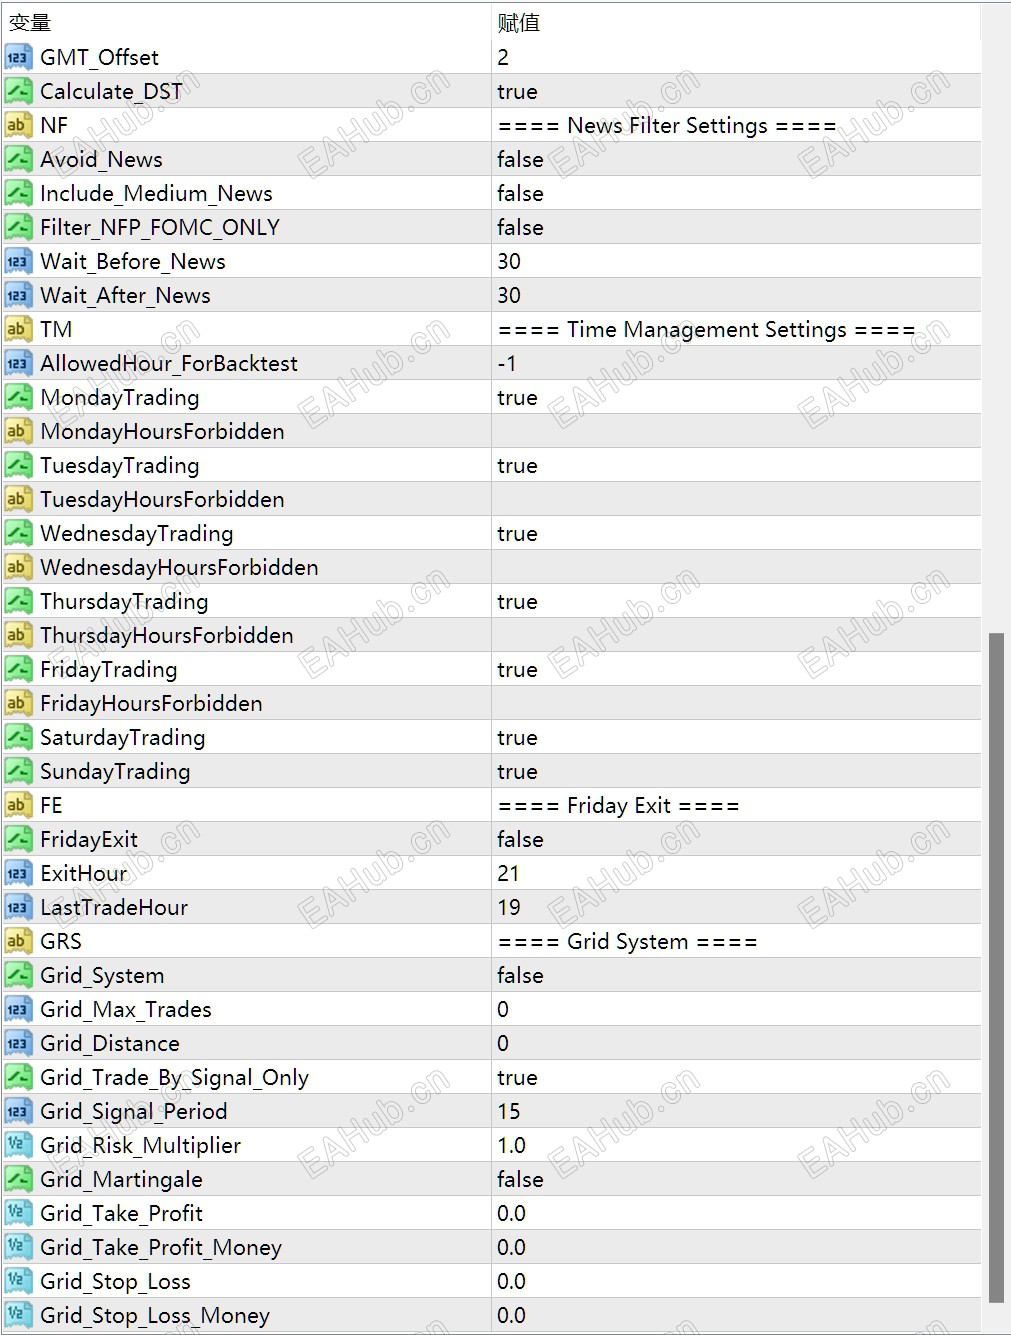Image resolution: width=1011 pixels, height=1335 pixels.
Task: Select the Grid_Distance variable name
Action: [x=110, y=1043]
